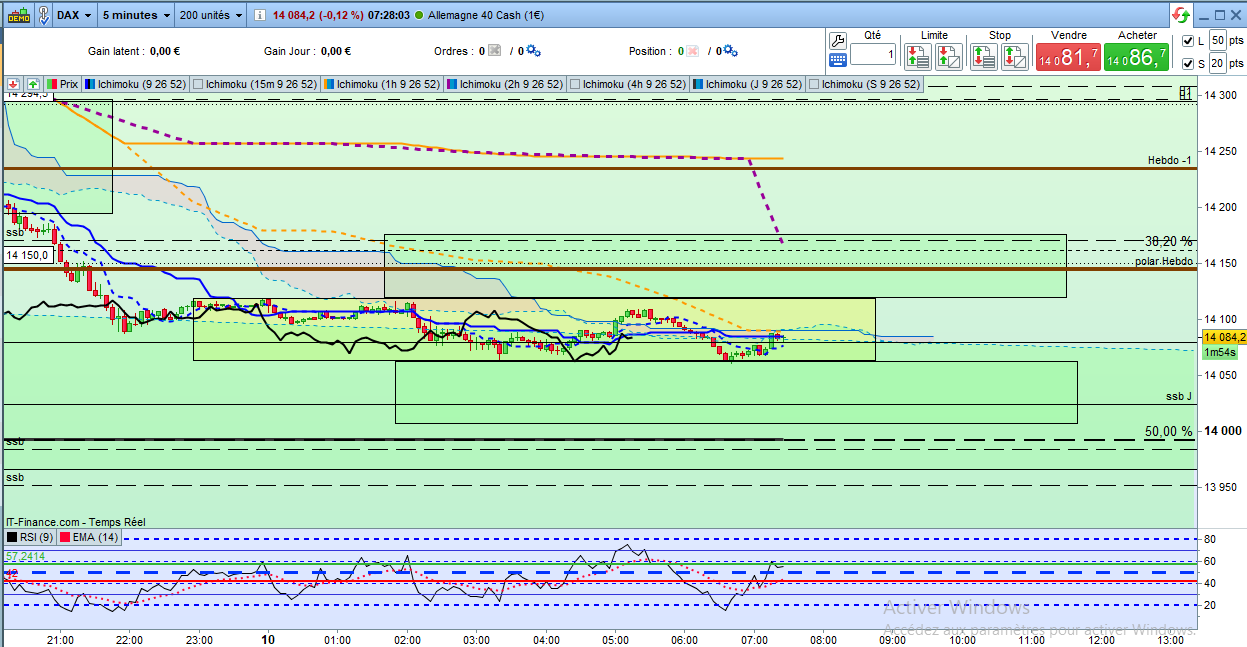Select Ichimoku (9 26 52) legend item
This screenshot has width=1247, height=647.
point(135,84)
